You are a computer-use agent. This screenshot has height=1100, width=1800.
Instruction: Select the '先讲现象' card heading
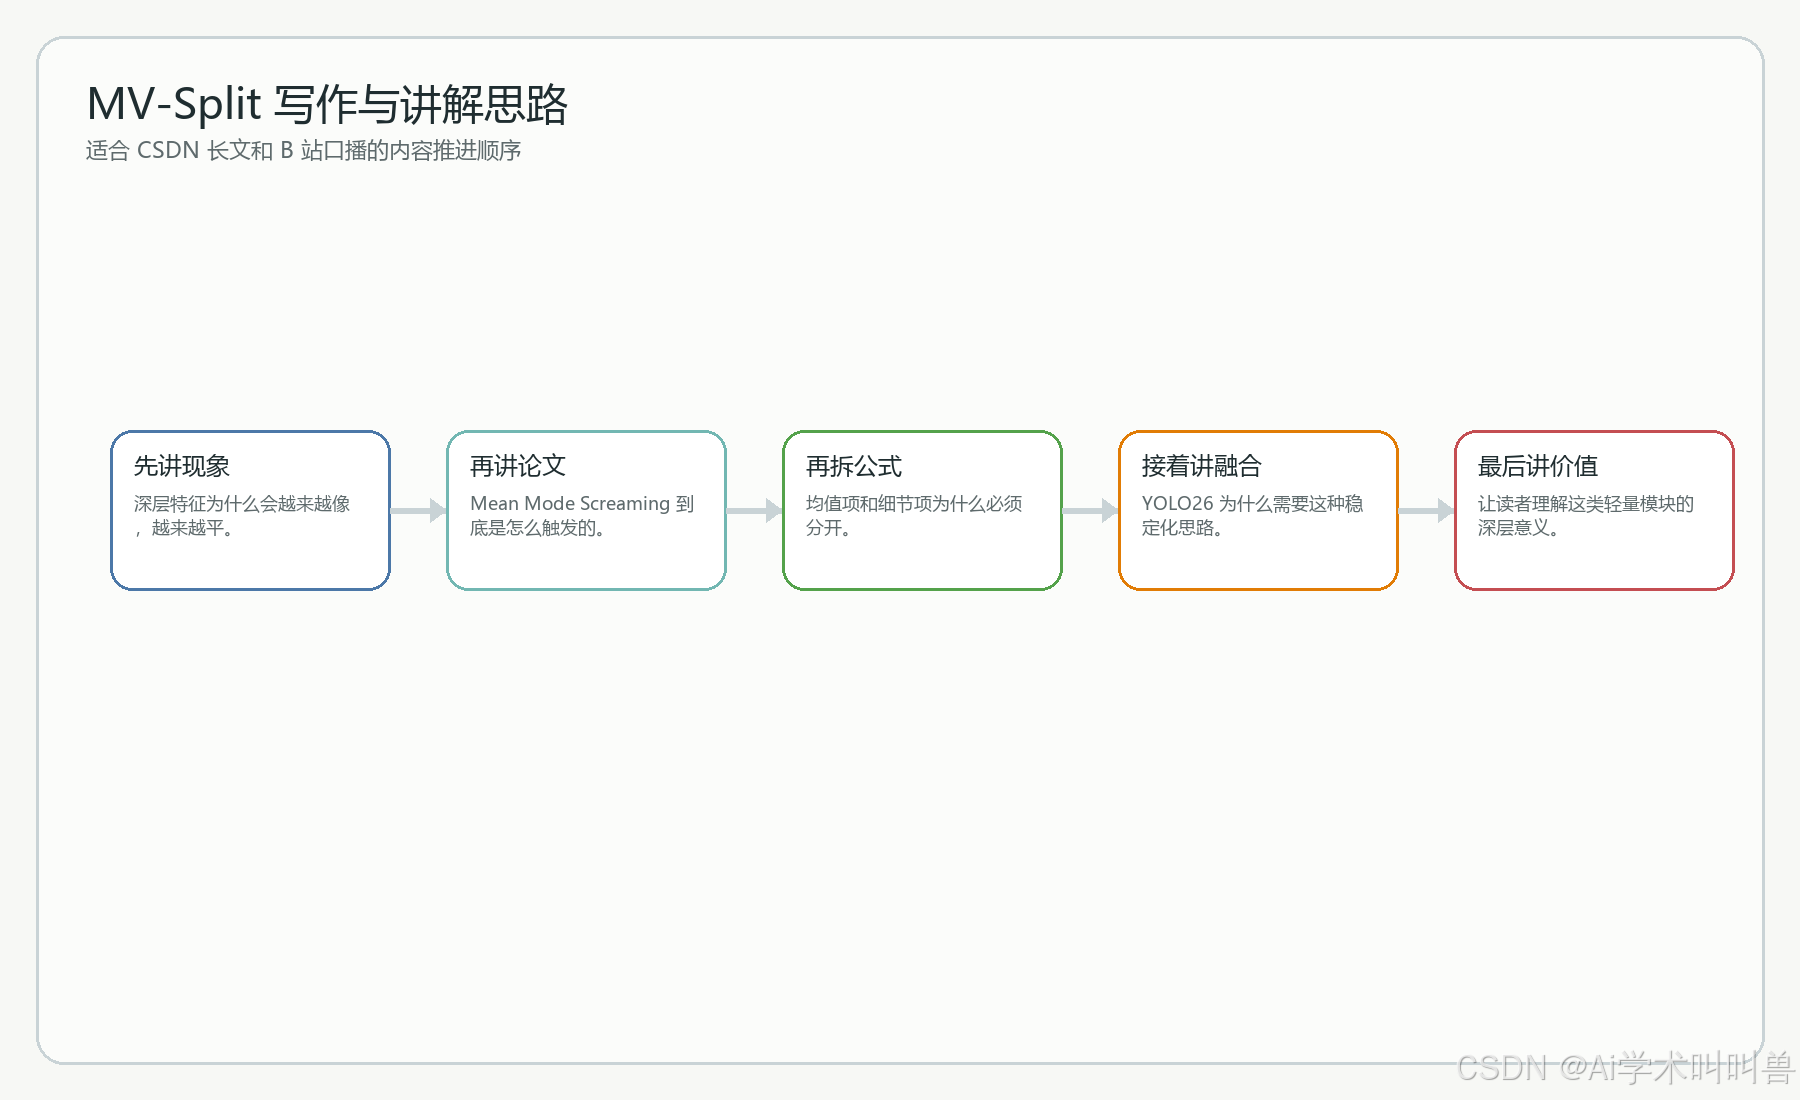coord(182,466)
